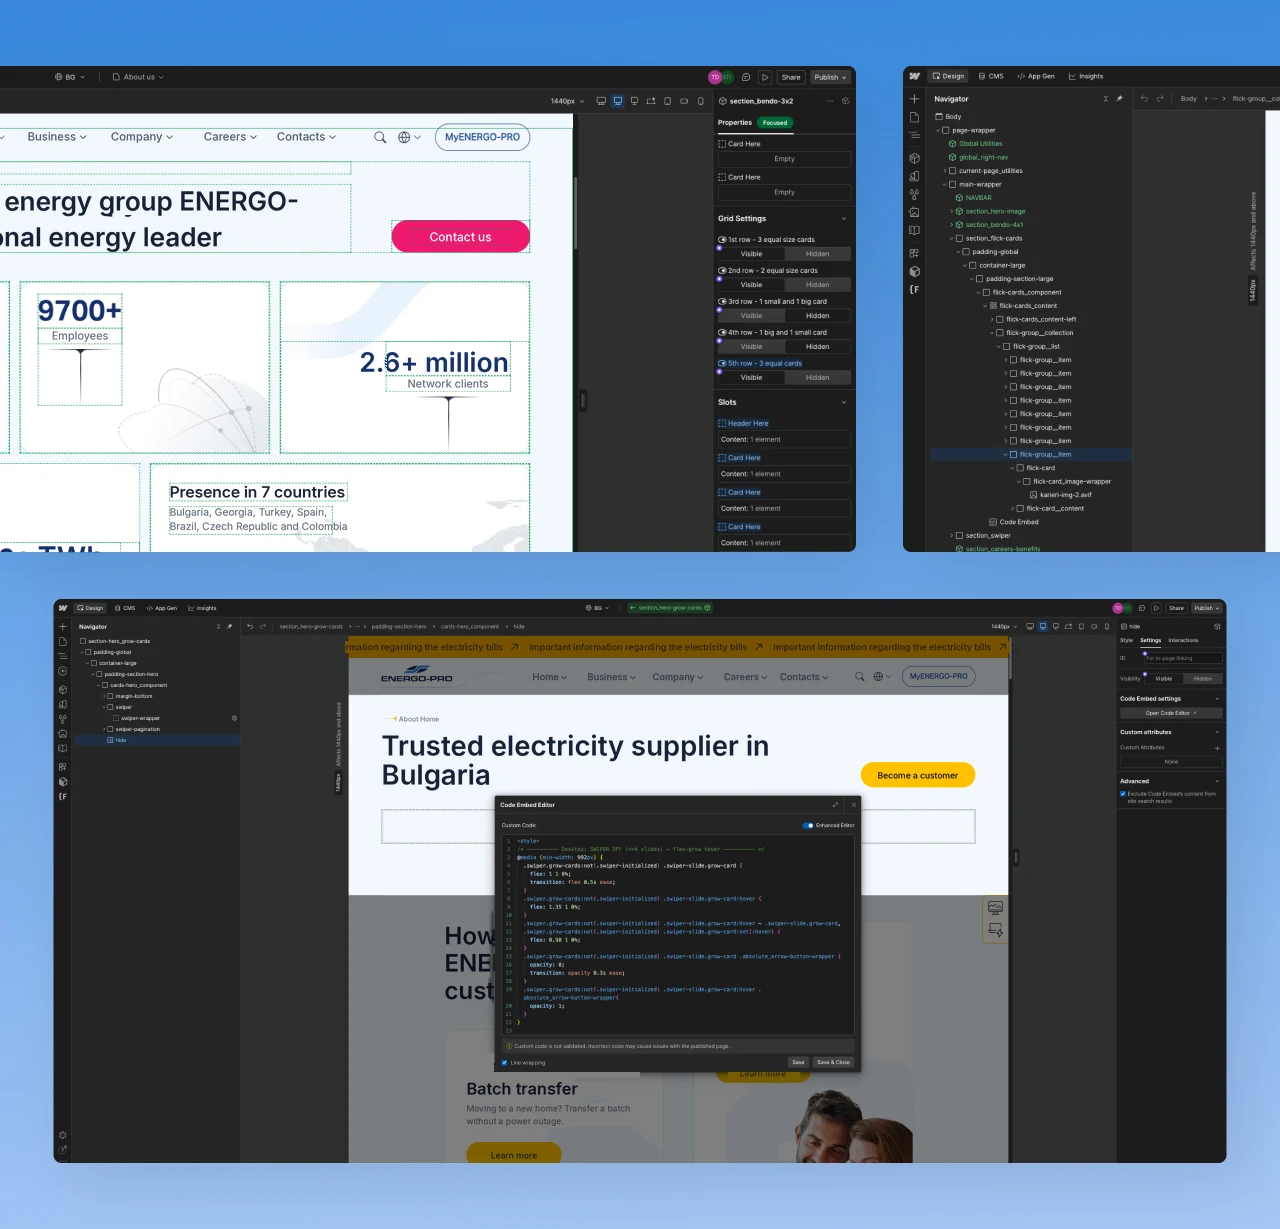Click Webflow logo in top-right window

coord(915,76)
